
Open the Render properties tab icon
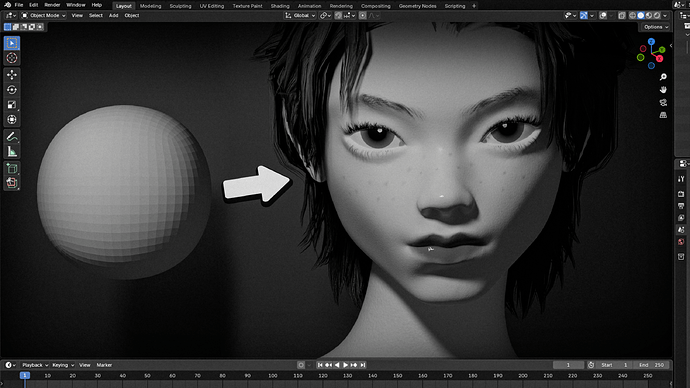tap(681, 194)
